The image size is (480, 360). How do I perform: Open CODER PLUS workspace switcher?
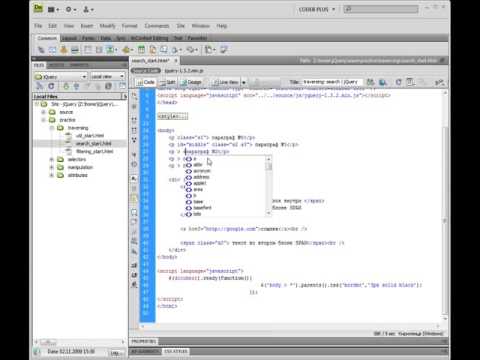(x=317, y=10)
